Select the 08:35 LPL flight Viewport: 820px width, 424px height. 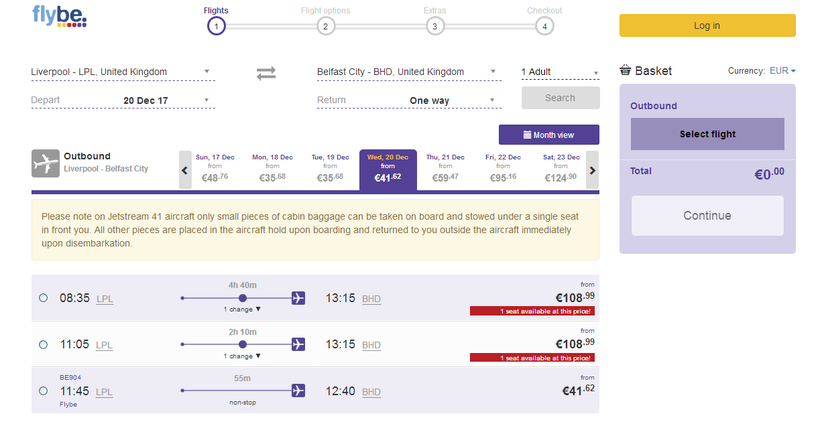pyautogui.click(x=43, y=298)
